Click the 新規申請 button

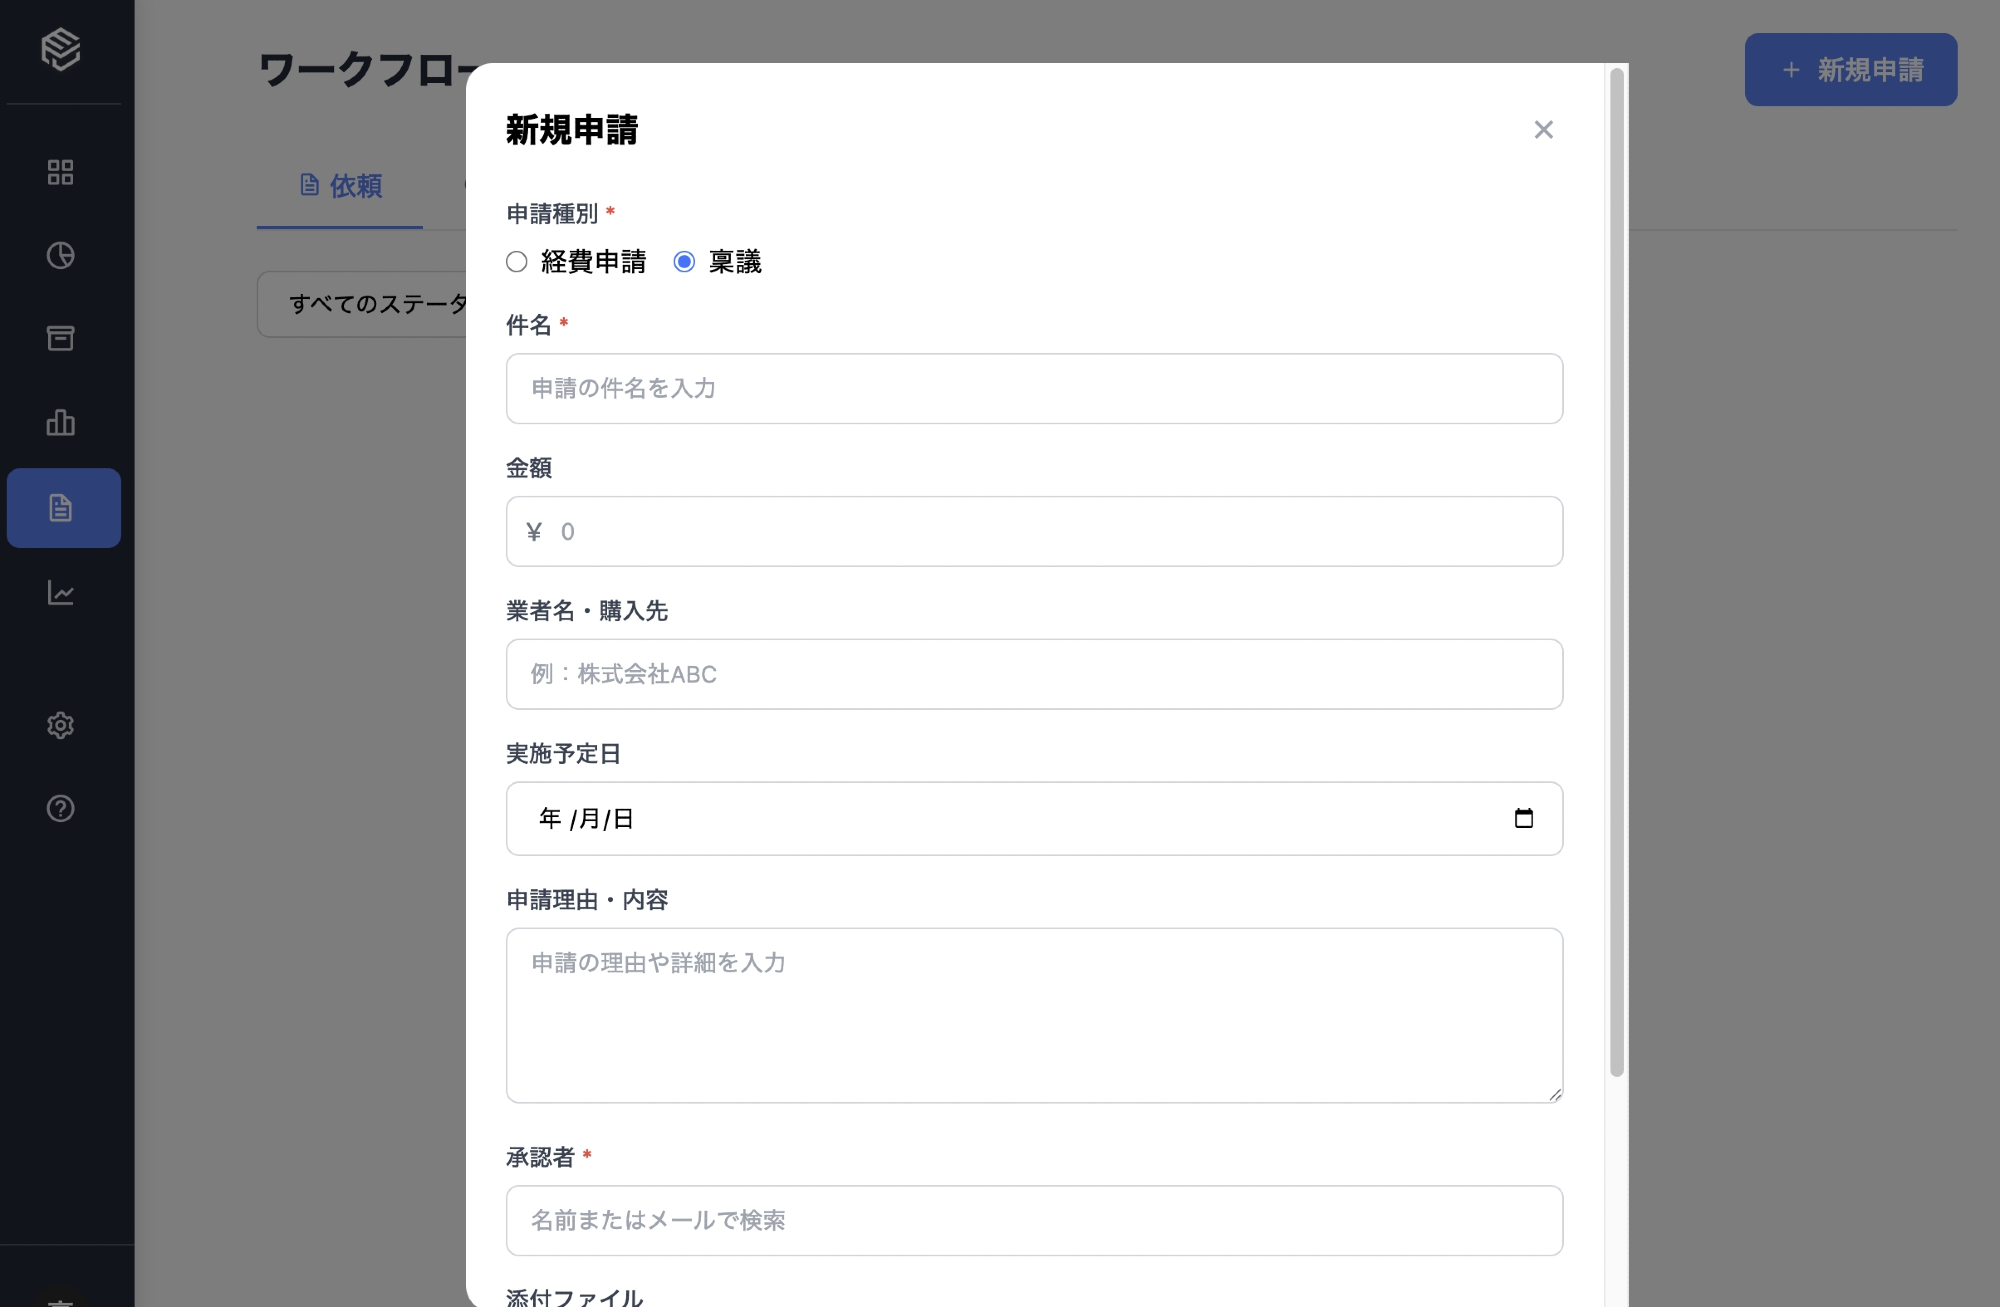tap(1850, 70)
